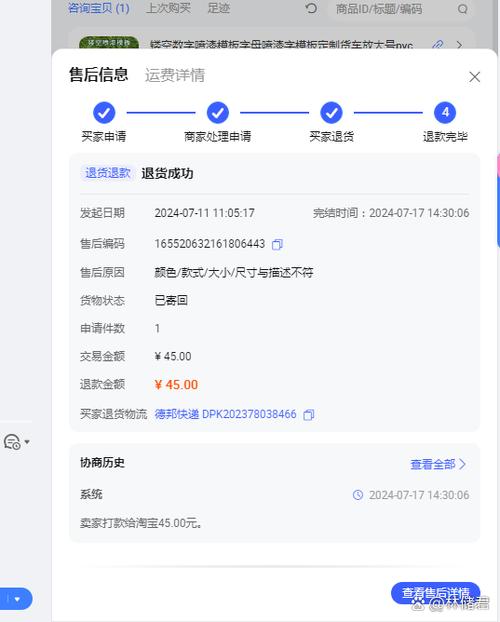This screenshot has width=500, height=622.
Task: Open the 咨询宝贝 (1) tab
Action: [99, 8]
